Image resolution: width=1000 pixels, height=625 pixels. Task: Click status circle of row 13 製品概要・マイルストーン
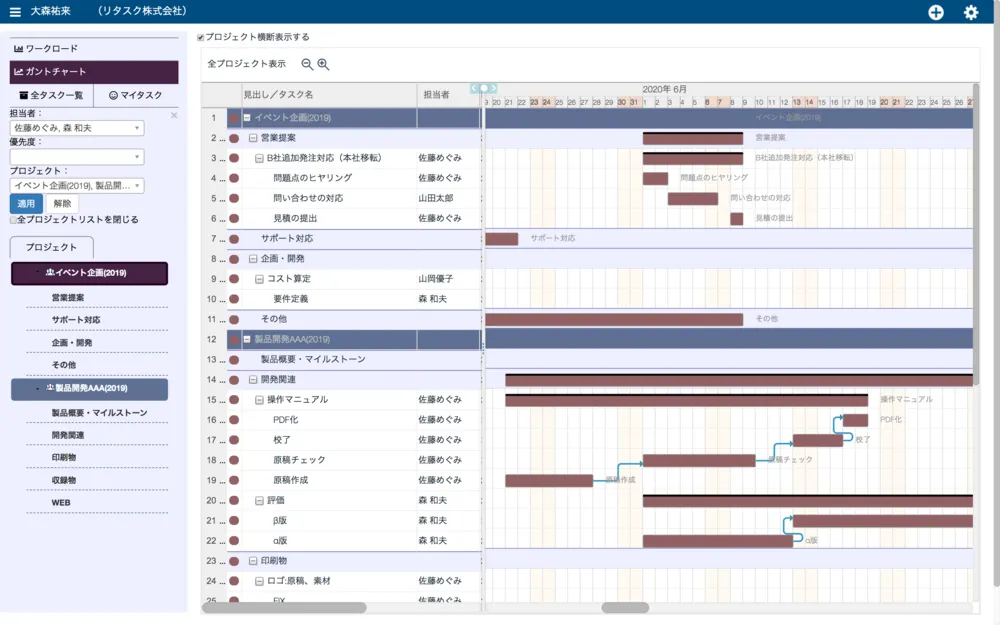[234, 360]
